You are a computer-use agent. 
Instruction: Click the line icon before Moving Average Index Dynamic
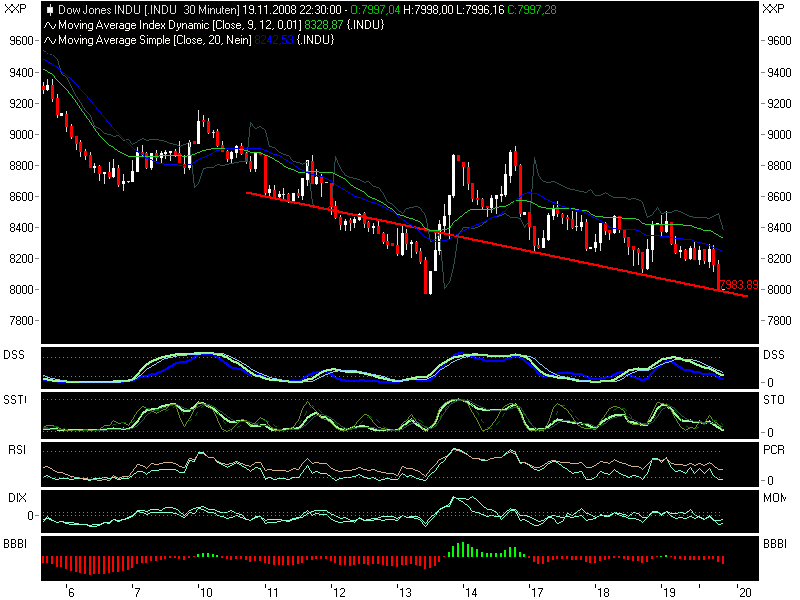tap(49, 25)
